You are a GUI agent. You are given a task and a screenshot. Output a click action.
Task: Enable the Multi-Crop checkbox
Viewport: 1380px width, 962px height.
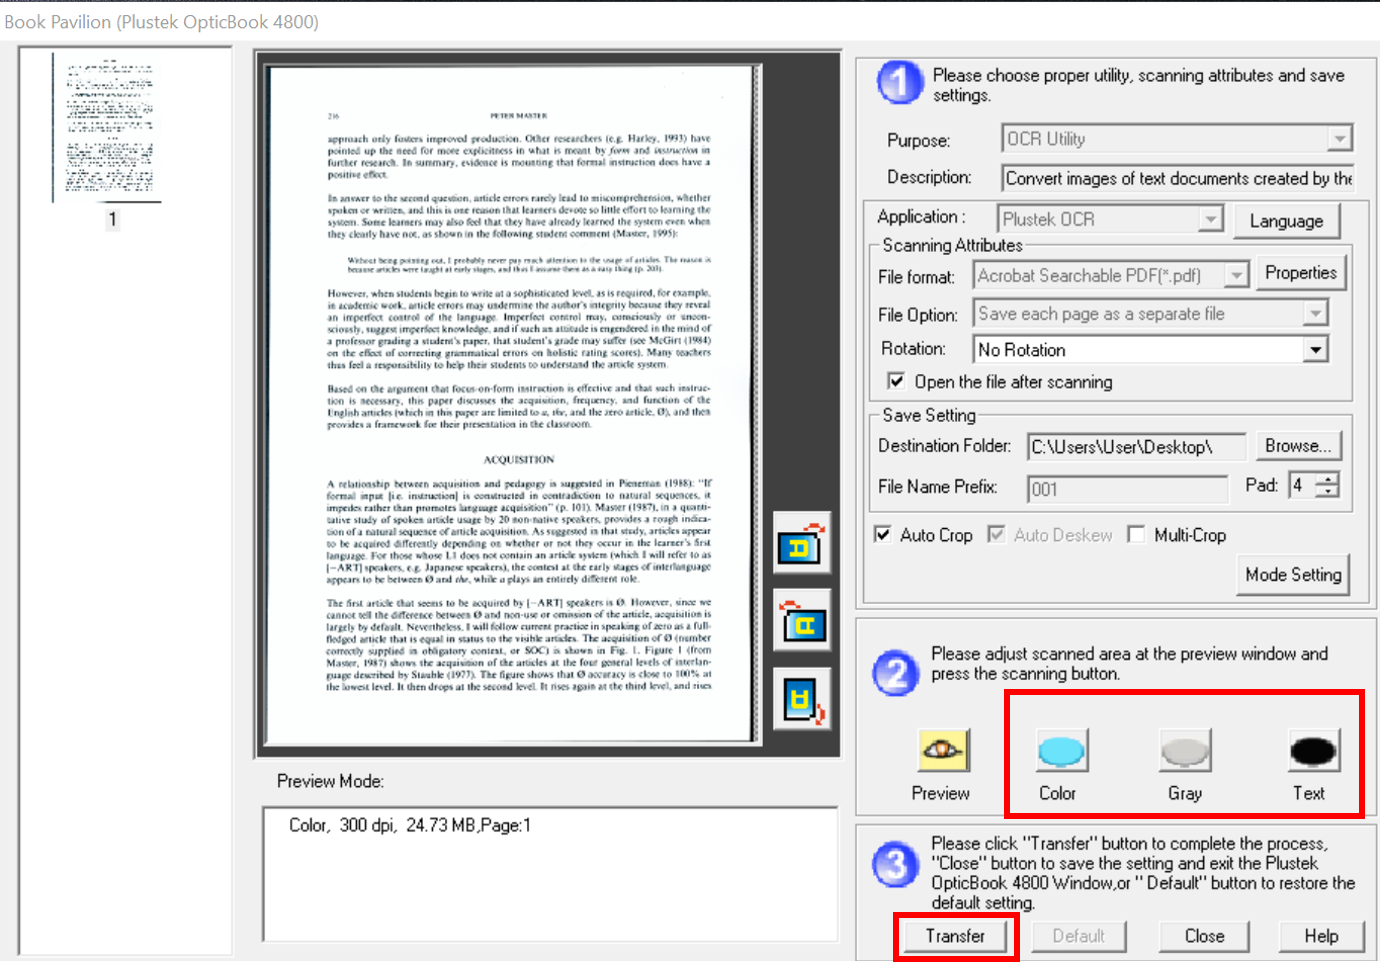tap(1136, 534)
